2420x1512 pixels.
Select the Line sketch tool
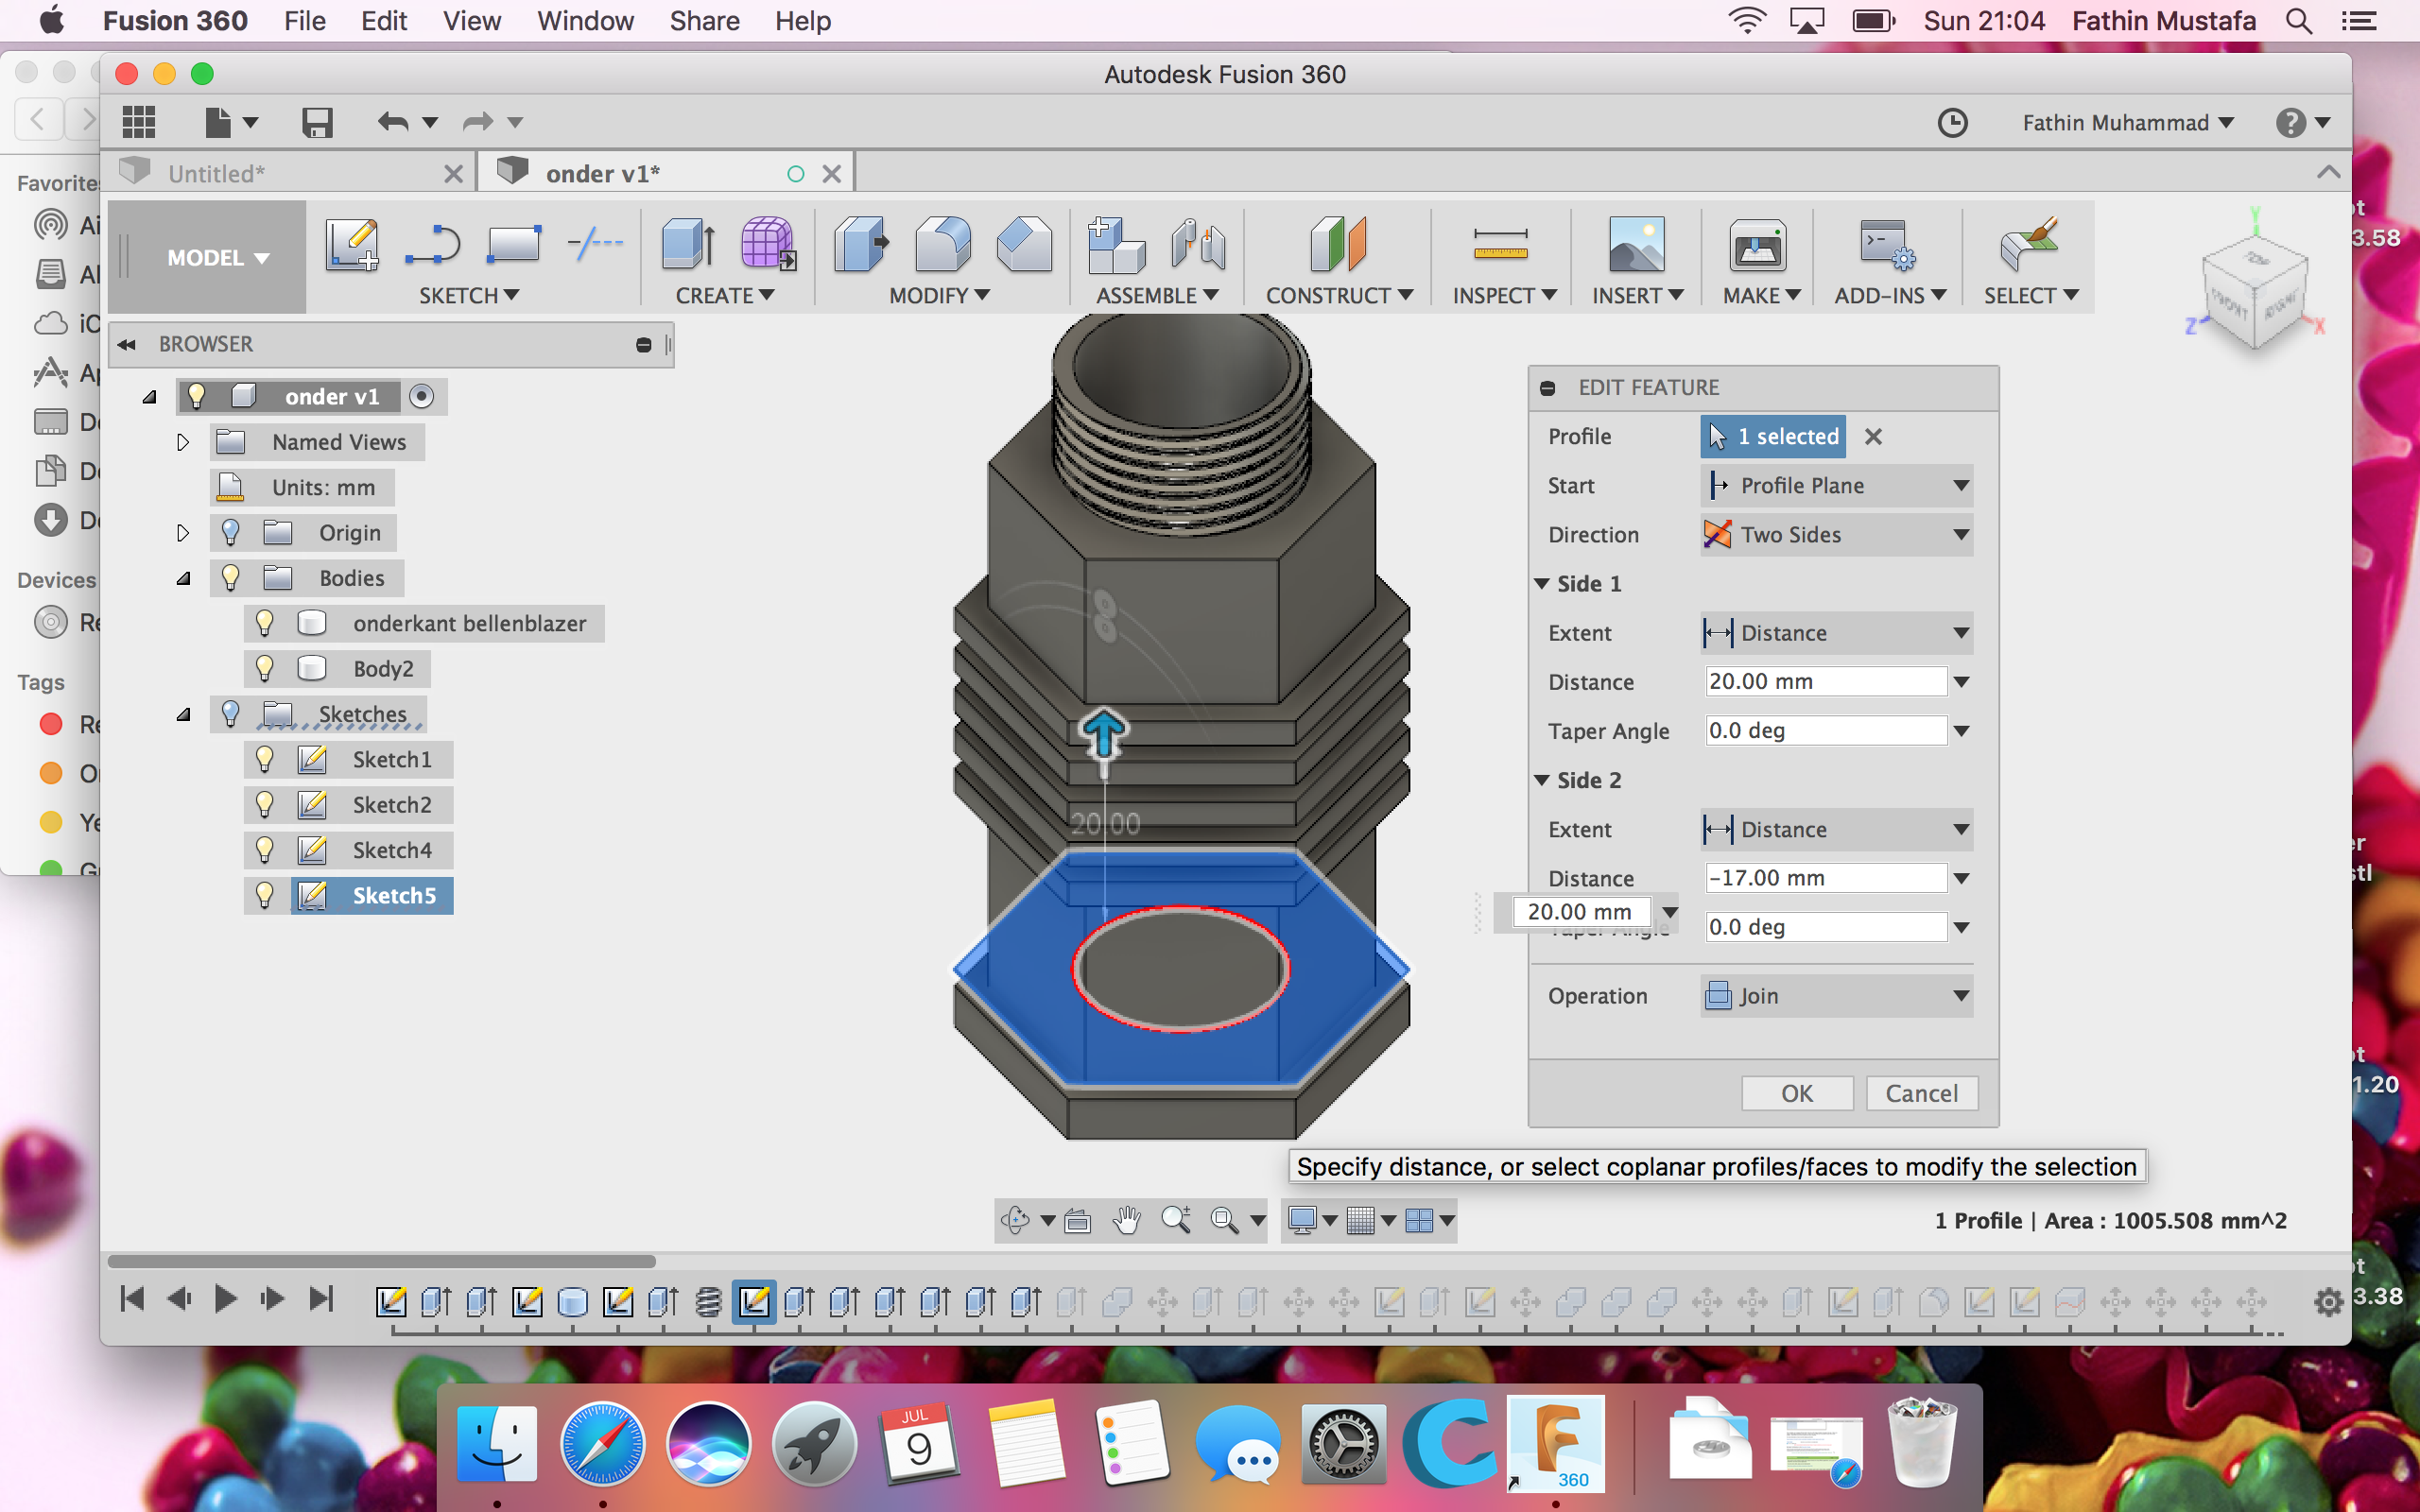[433, 245]
